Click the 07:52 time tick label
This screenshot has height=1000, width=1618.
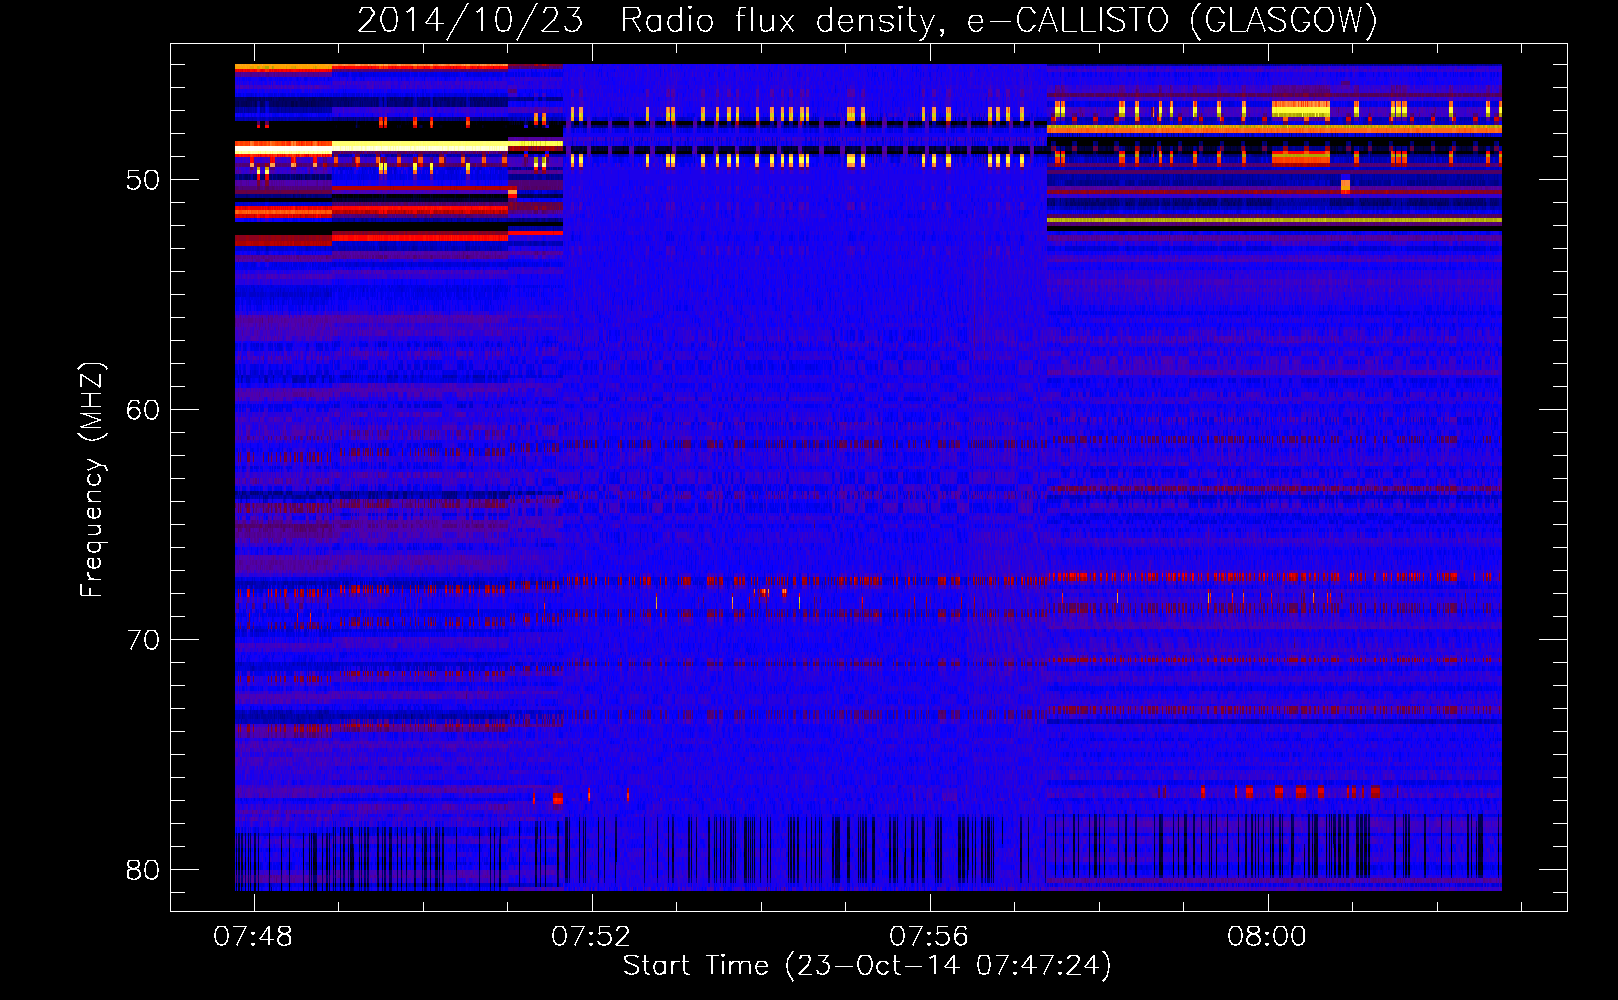591,937
